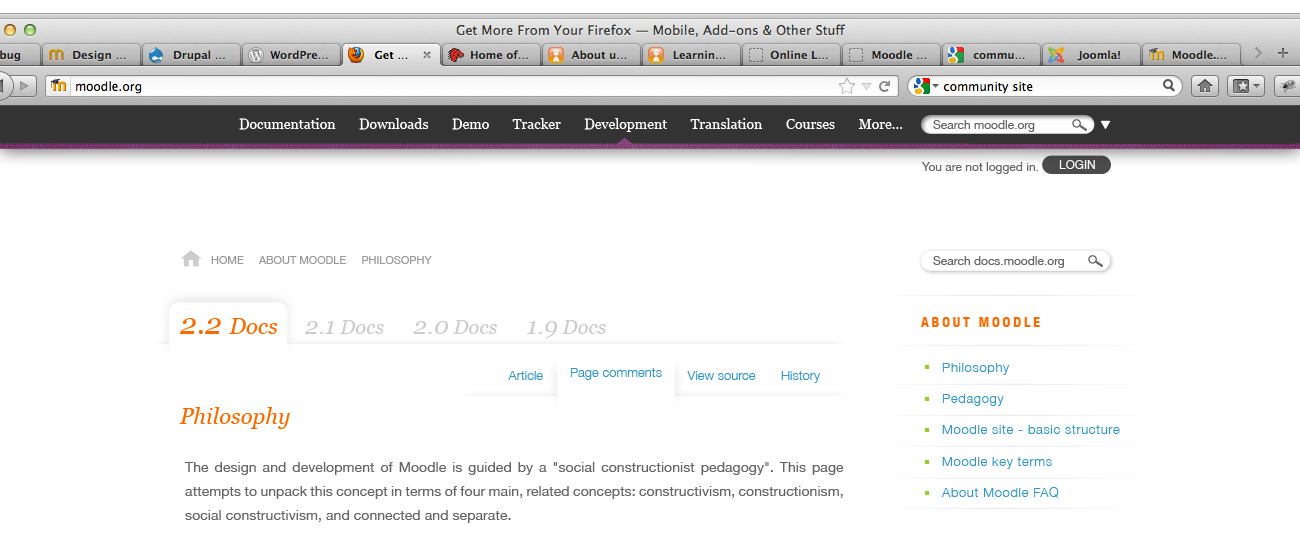Click the Moodle favicon in the address bar
The image size is (1300, 542).
tap(59, 86)
